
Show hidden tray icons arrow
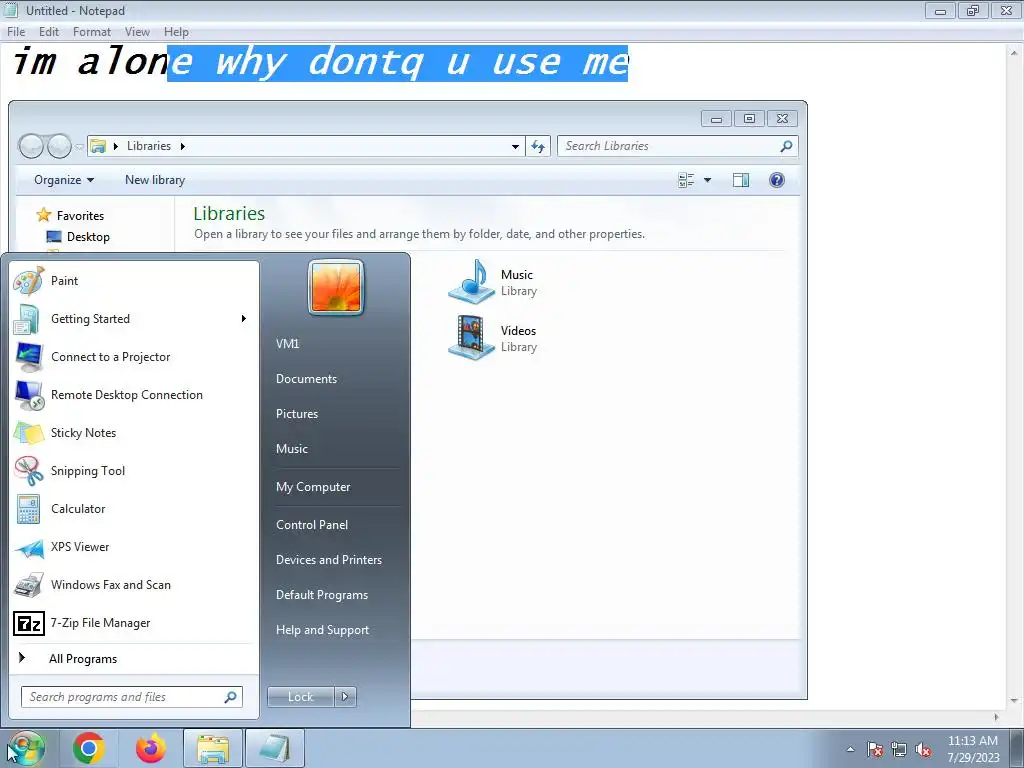(x=850, y=749)
